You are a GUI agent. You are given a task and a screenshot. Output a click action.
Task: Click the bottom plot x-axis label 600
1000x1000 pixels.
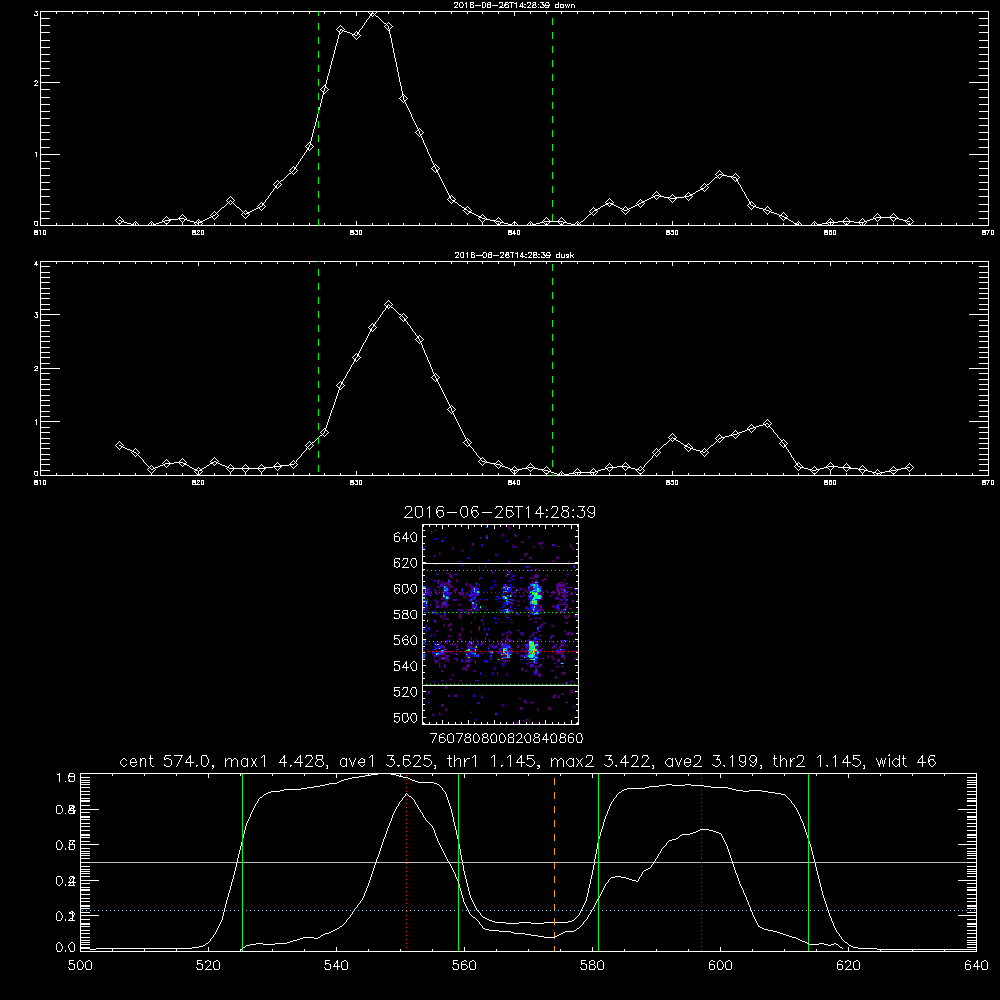click(720, 966)
